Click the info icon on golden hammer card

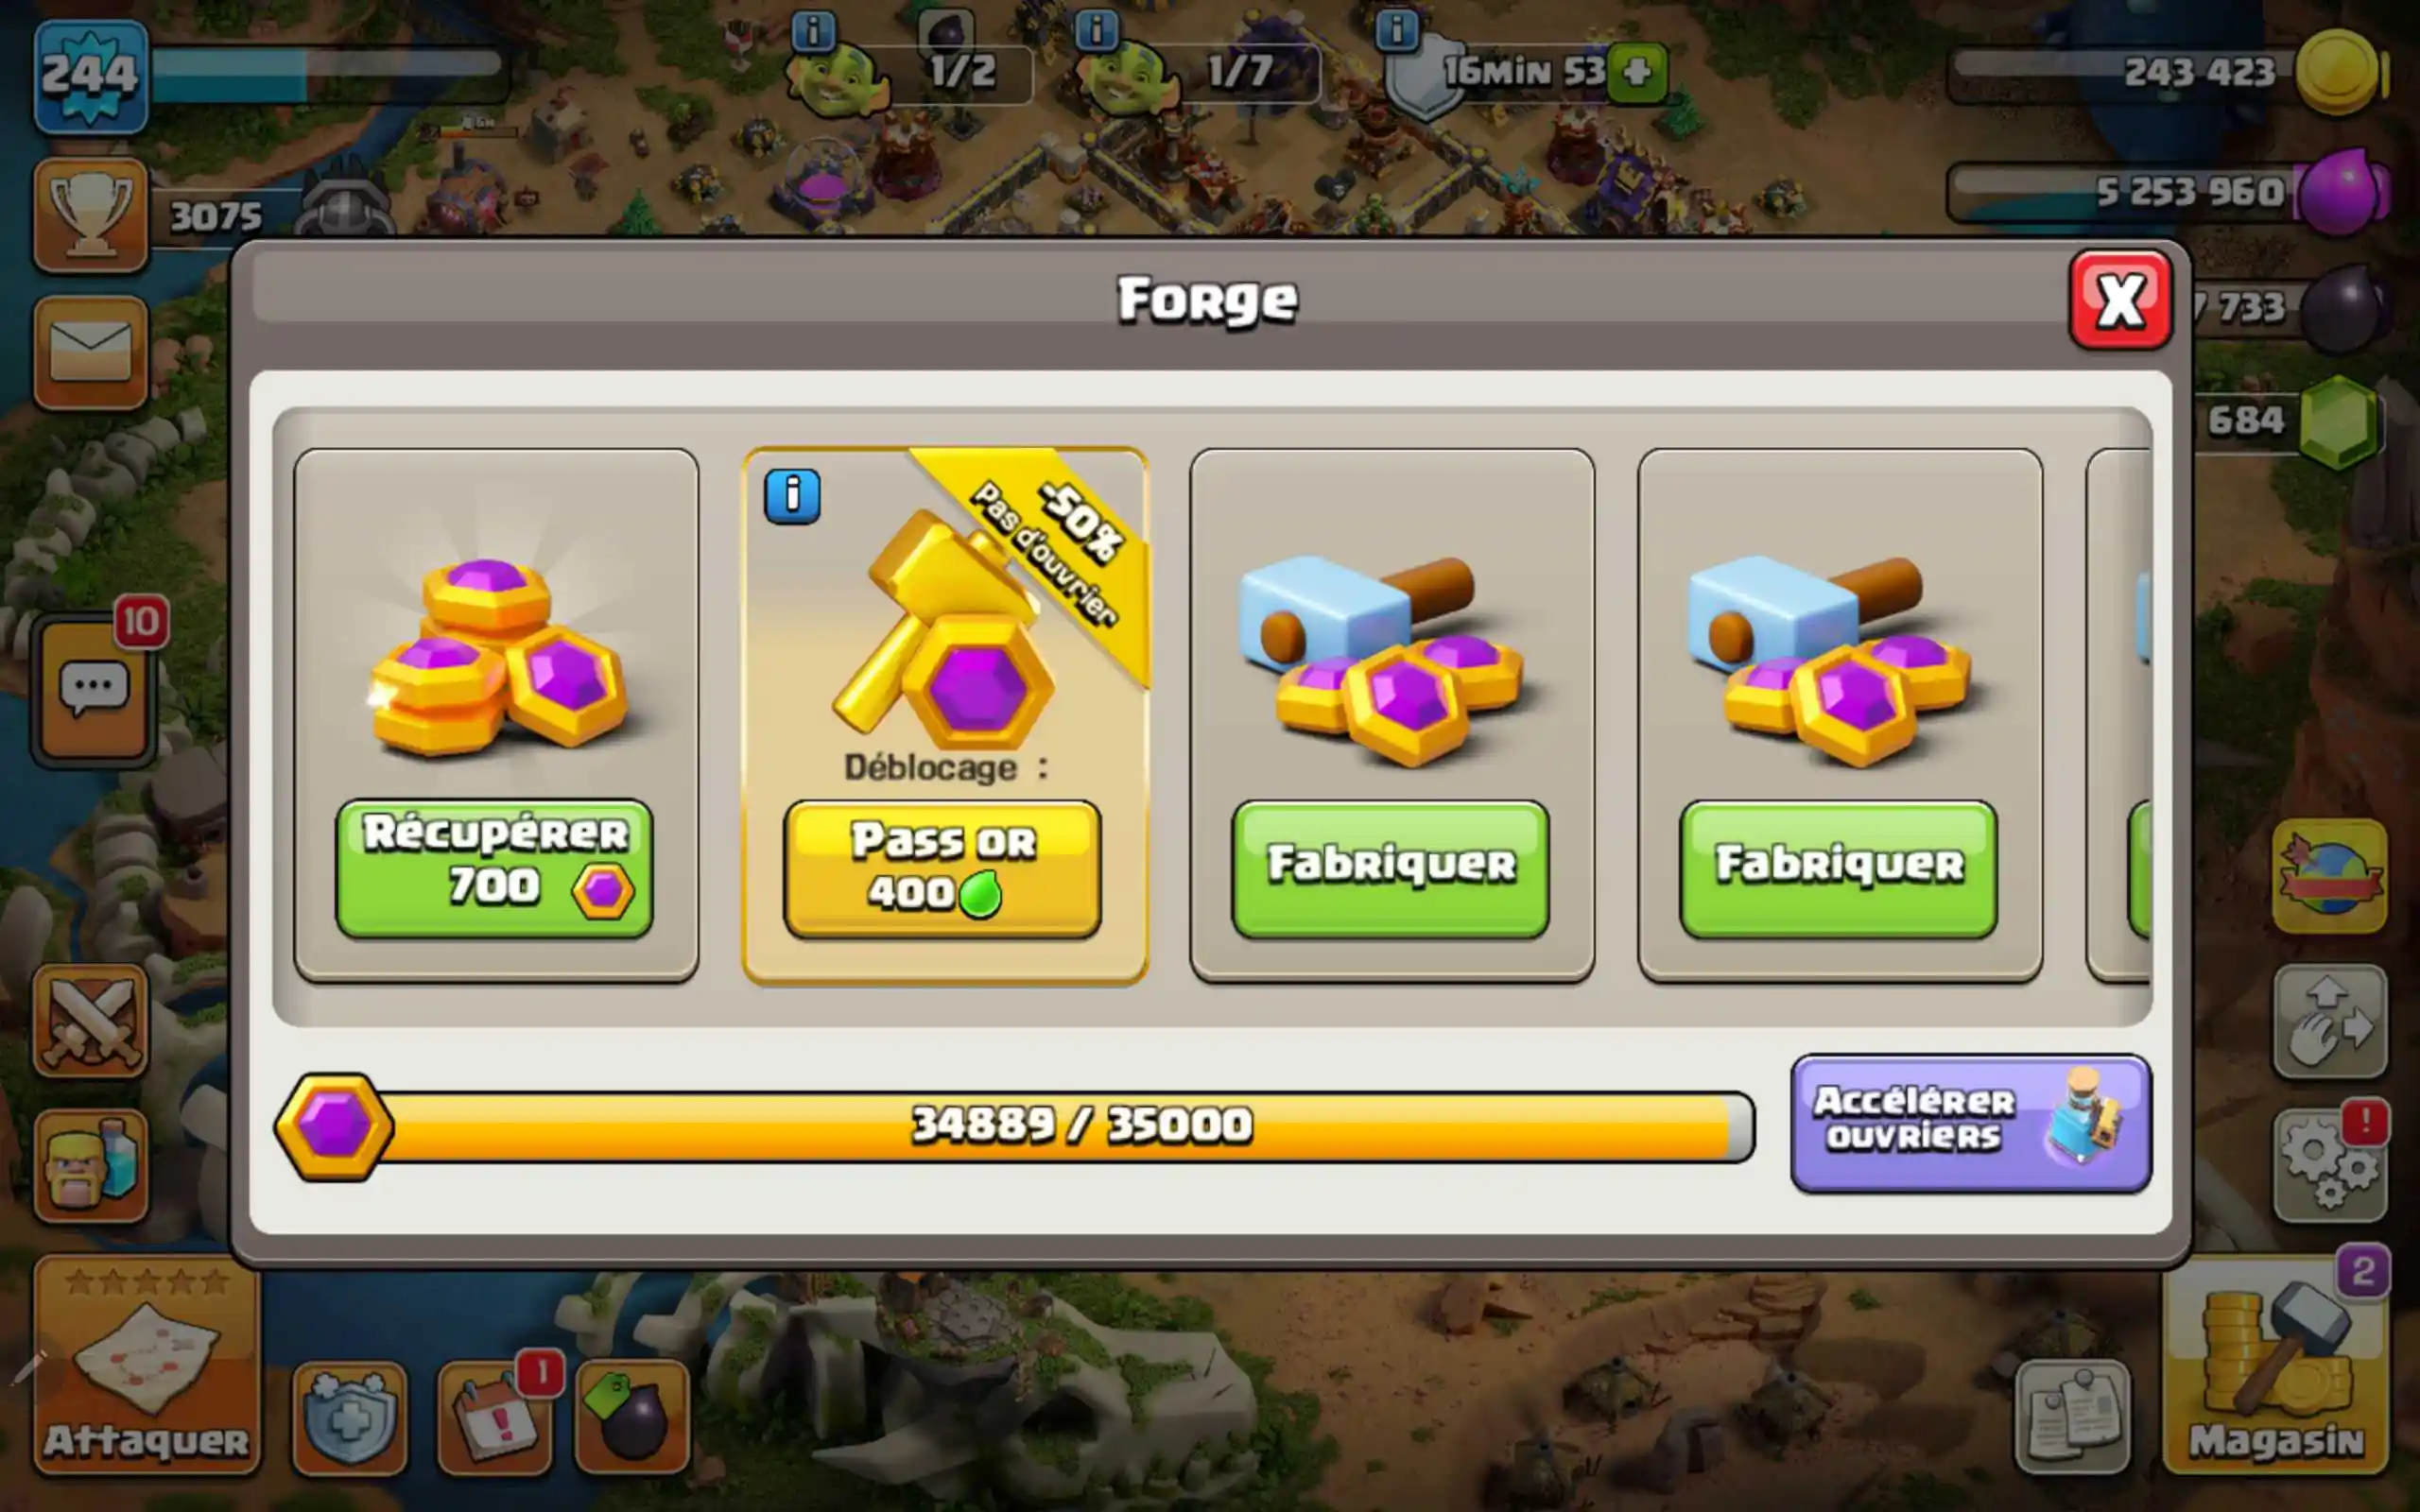click(x=792, y=496)
